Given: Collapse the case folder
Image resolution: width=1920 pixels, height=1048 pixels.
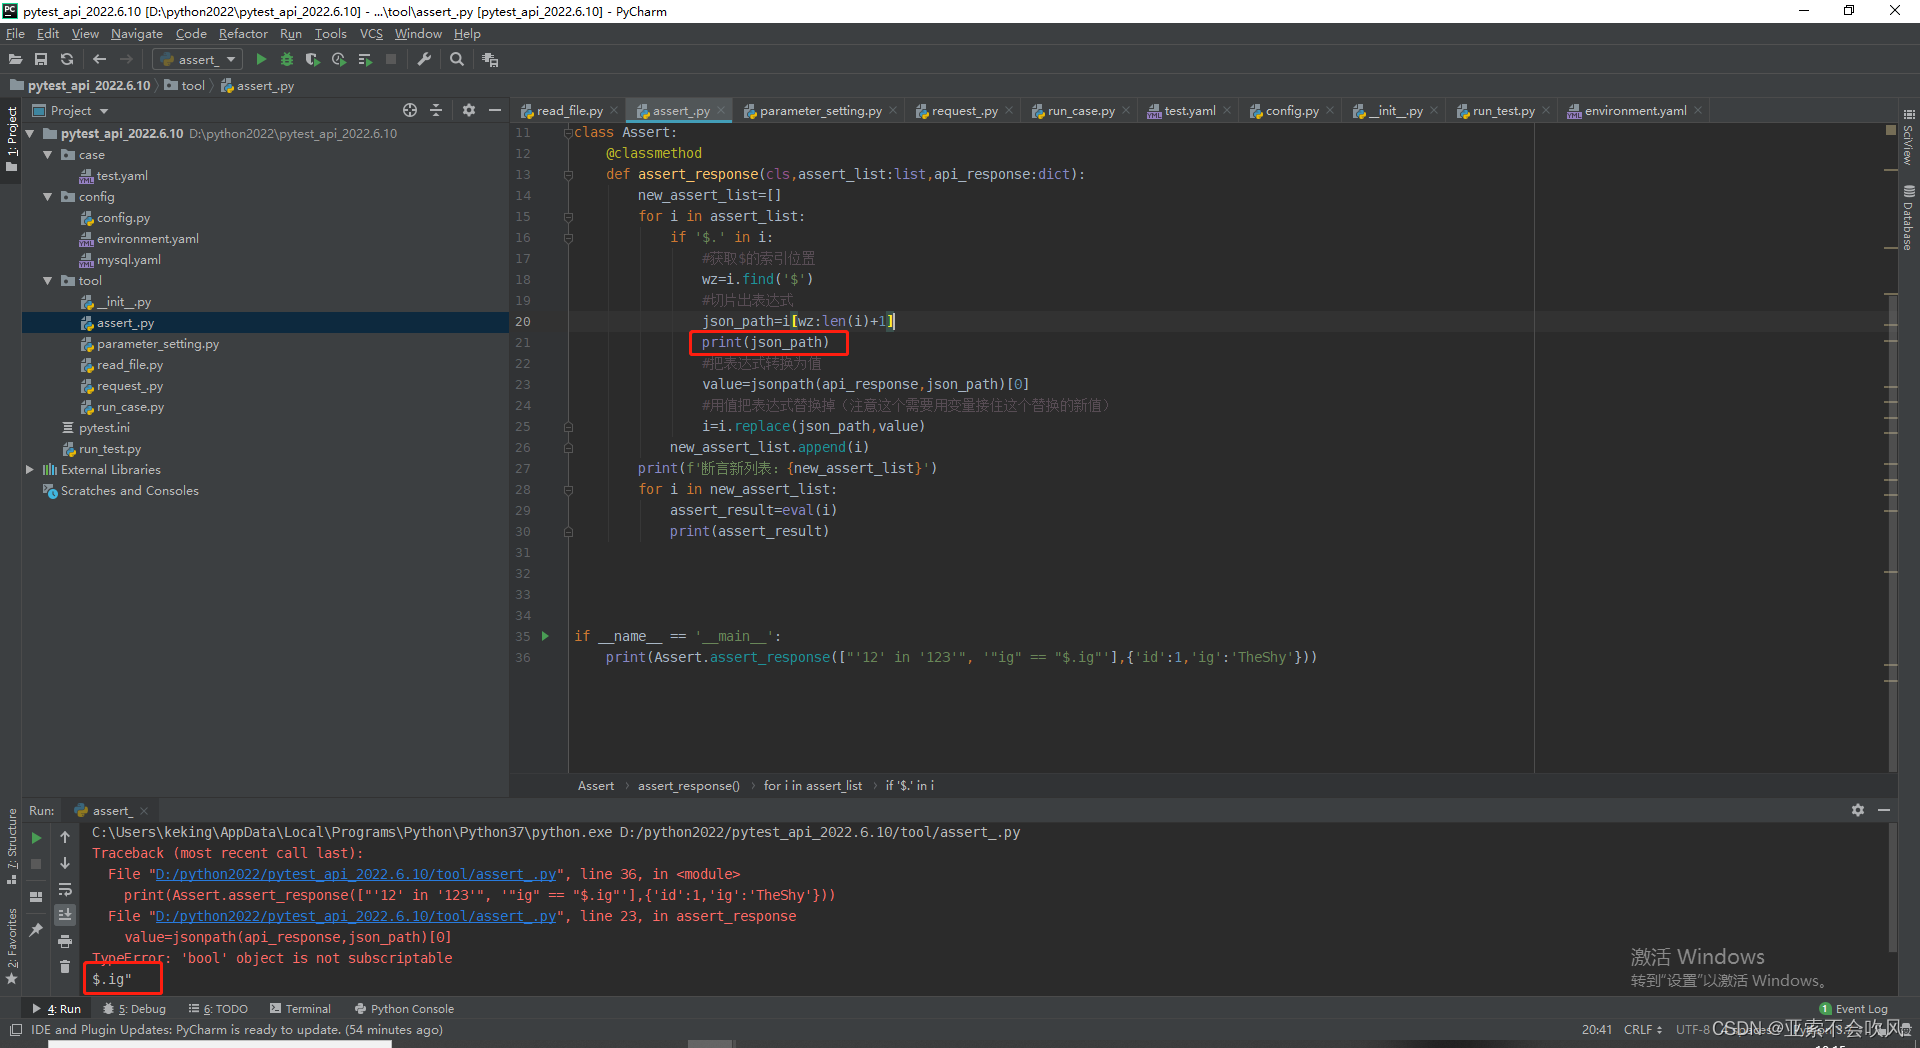Looking at the screenshot, I should point(47,155).
